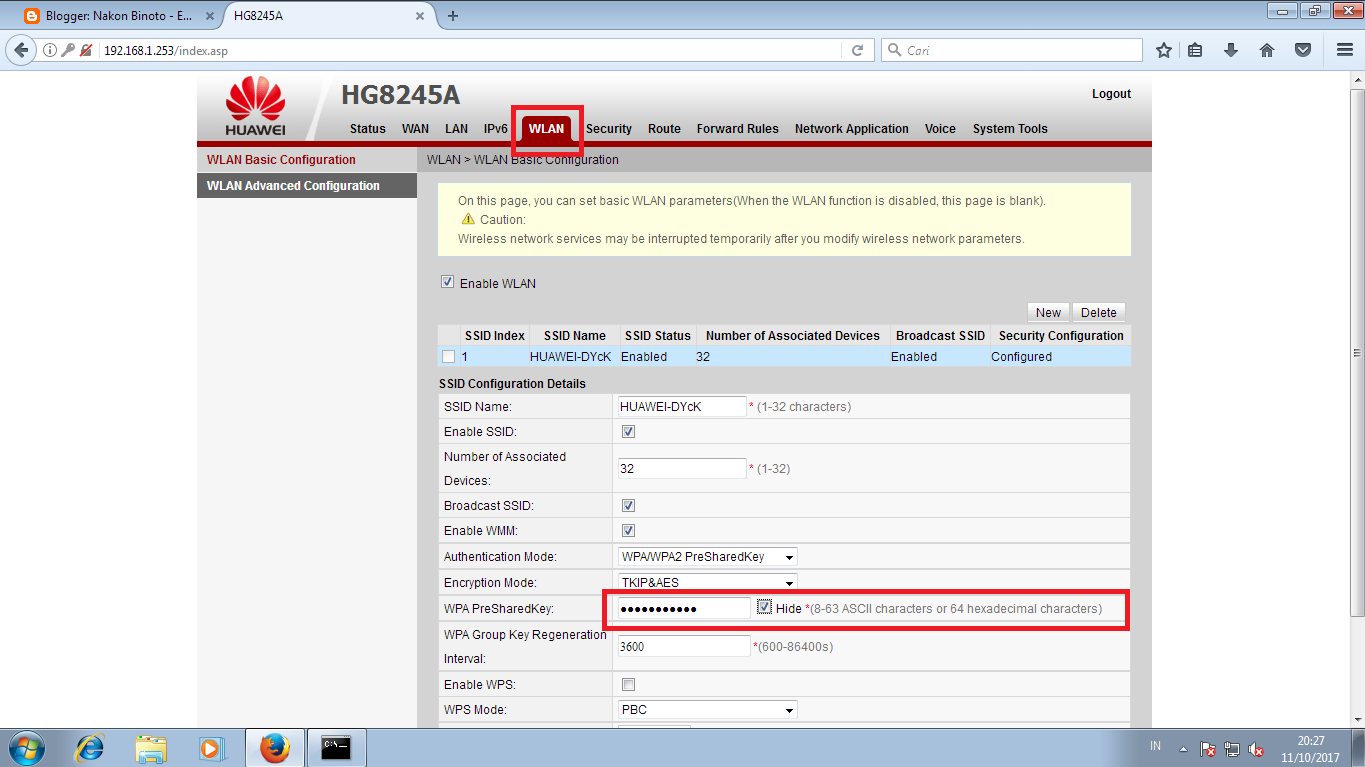Click the Pocket icon in the toolbar
The width and height of the screenshot is (1365, 767).
(1302, 50)
